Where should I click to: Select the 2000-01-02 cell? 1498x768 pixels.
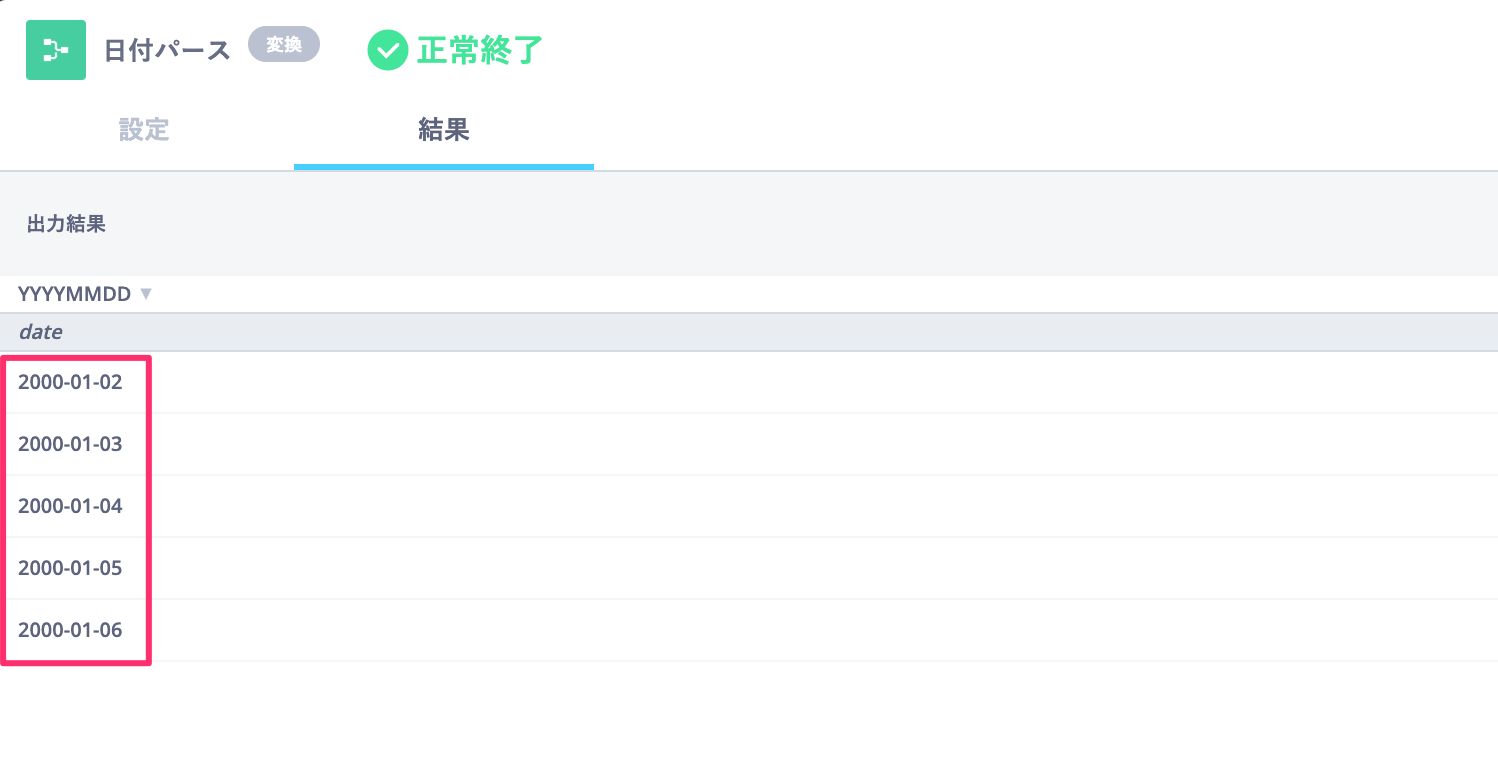tap(70, 382)
